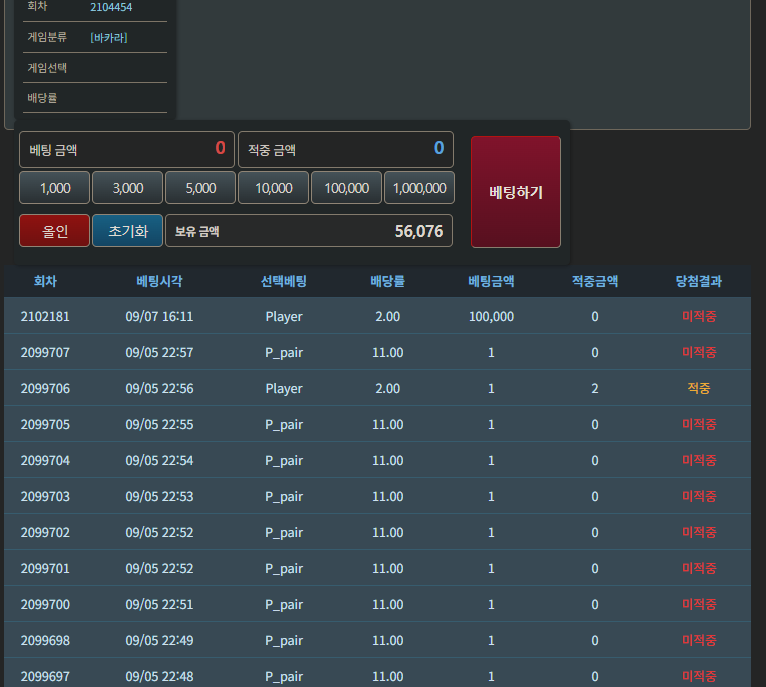The height and width of the screenshot is (687, 766).
Task: Click P_pair selection in round 2099704 row
Action: (284, 460)
